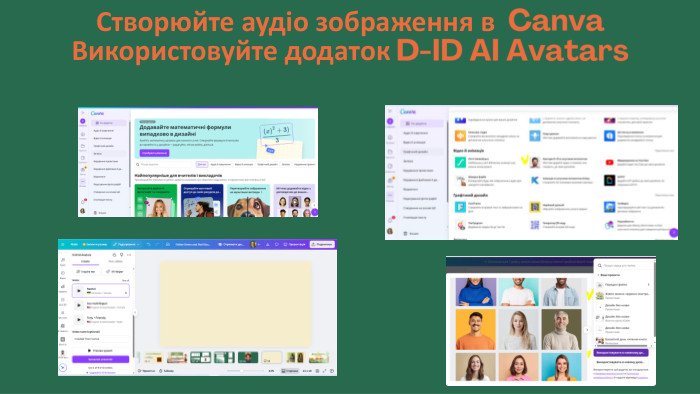Click the hamburger menu beside apps list Canva logo
Screen dimensions: 700x394
tap(390, 112)
